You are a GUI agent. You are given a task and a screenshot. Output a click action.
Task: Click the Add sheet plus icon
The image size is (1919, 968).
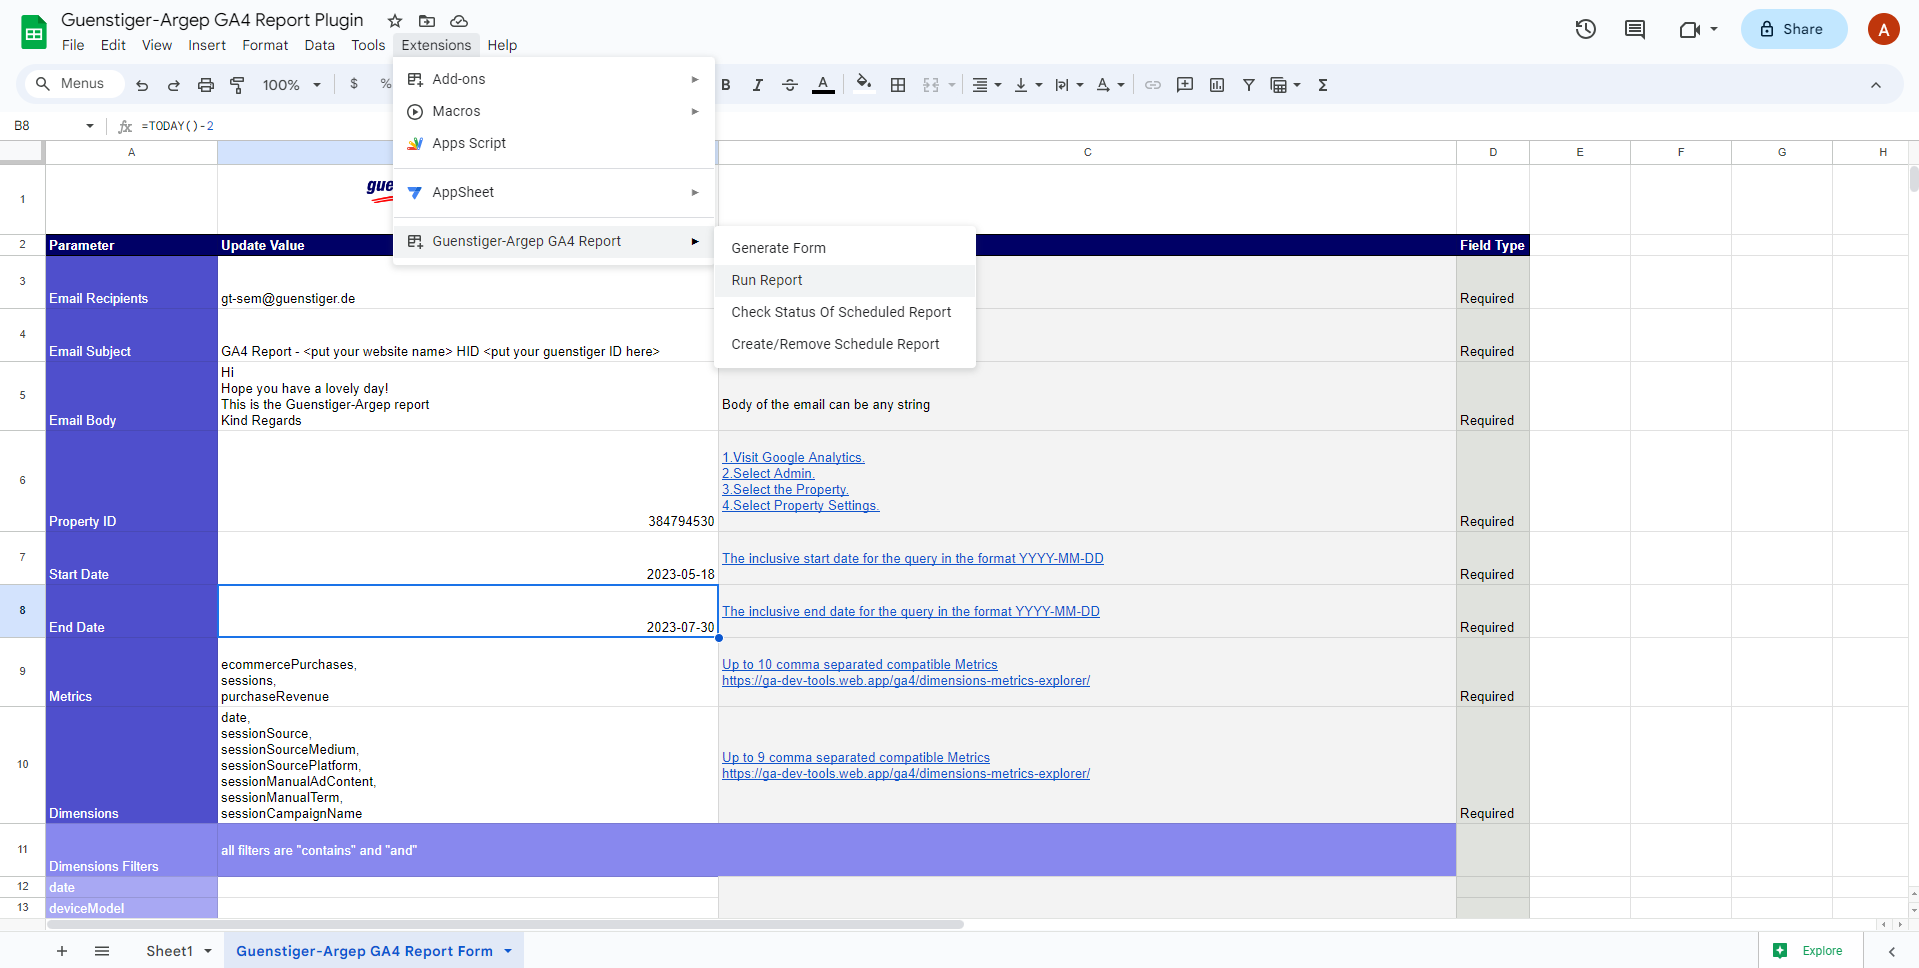(x=62, y=951)
